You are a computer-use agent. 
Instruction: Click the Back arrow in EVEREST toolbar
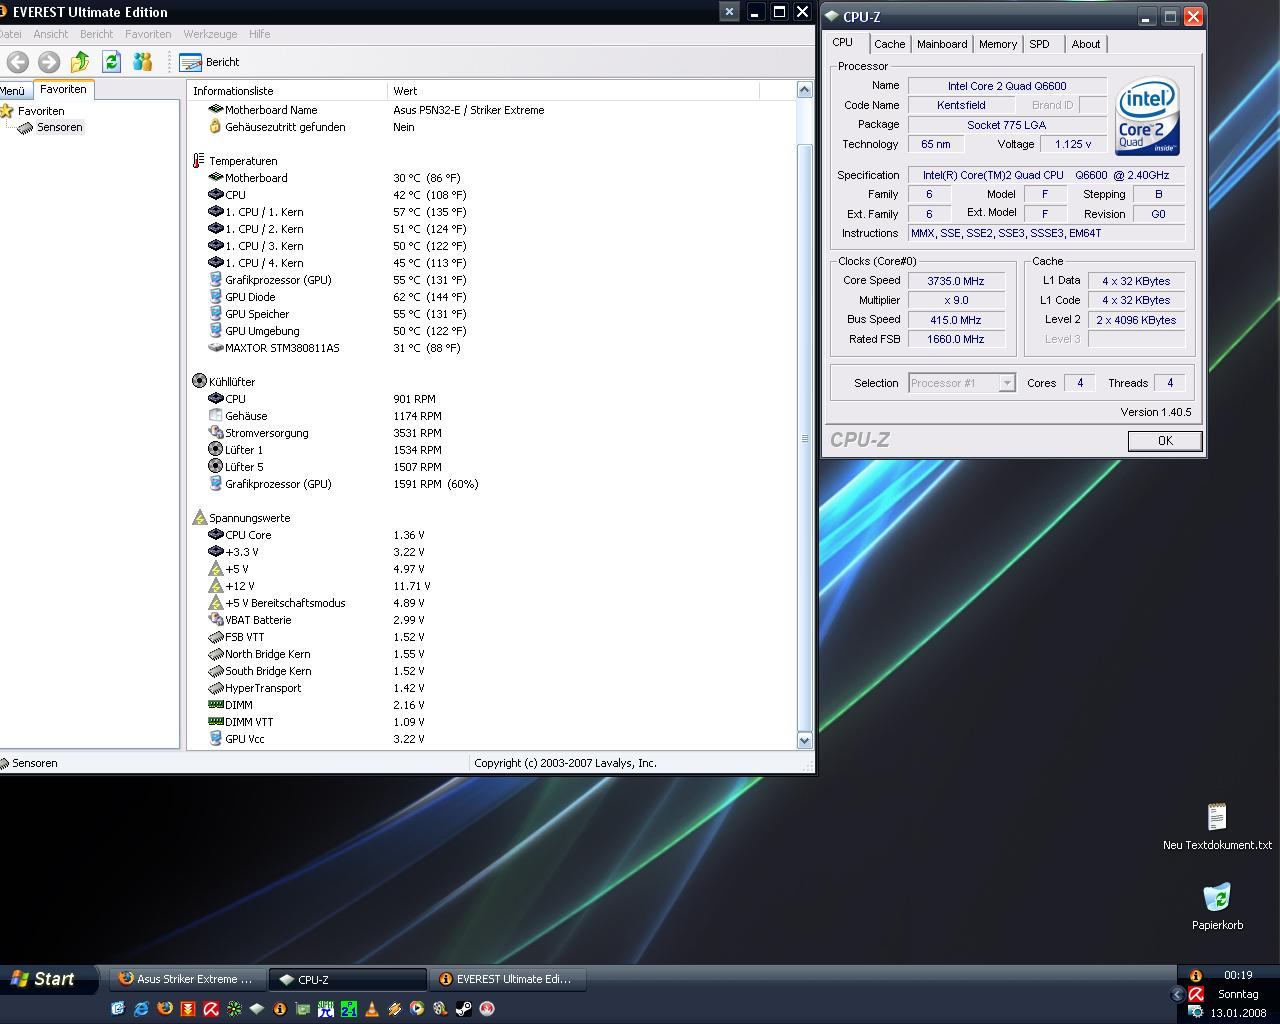tap(17, 62)
